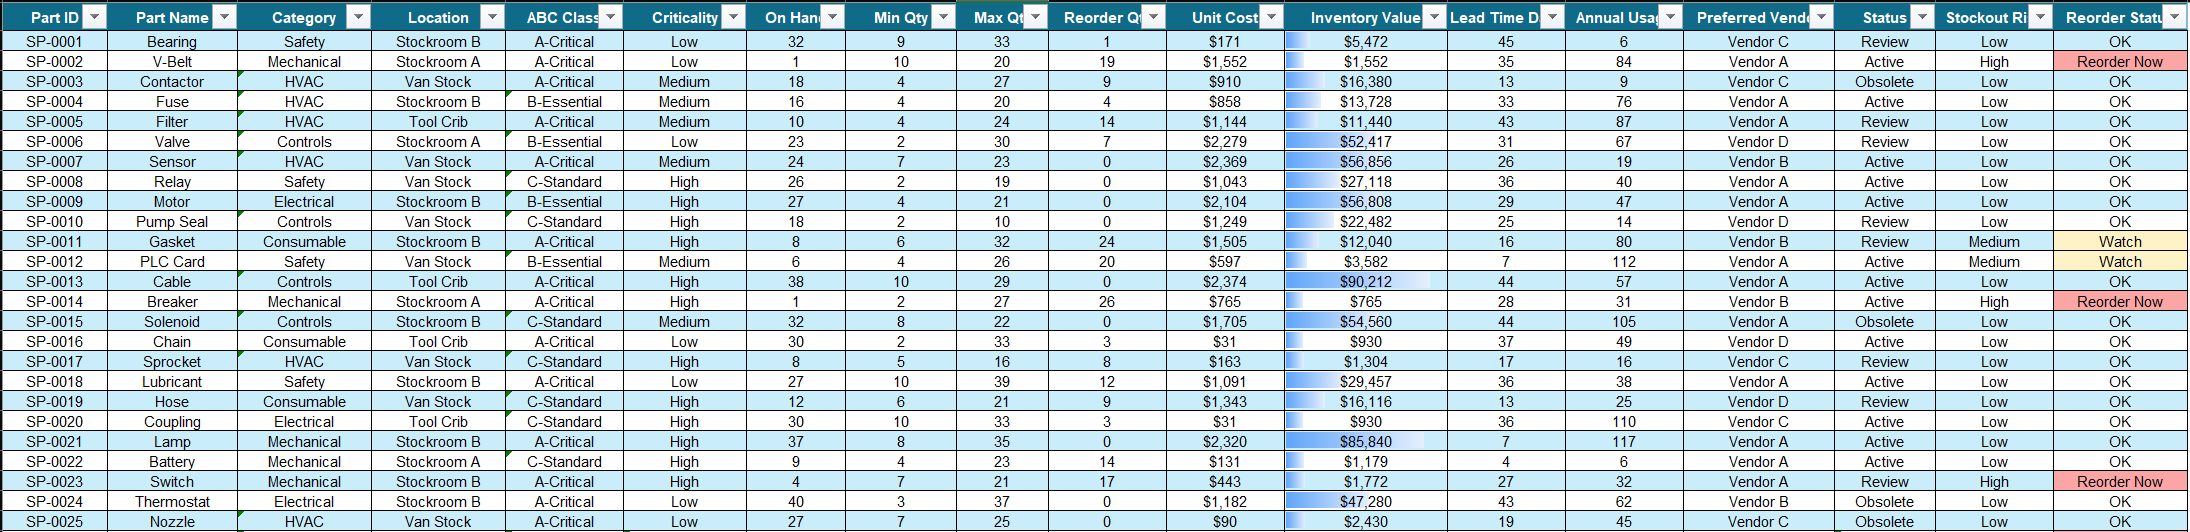Viewport: 2190px width, 532px height.
Task: Open the Inventory Value filter dropdown arrow
Action: 1435,17
